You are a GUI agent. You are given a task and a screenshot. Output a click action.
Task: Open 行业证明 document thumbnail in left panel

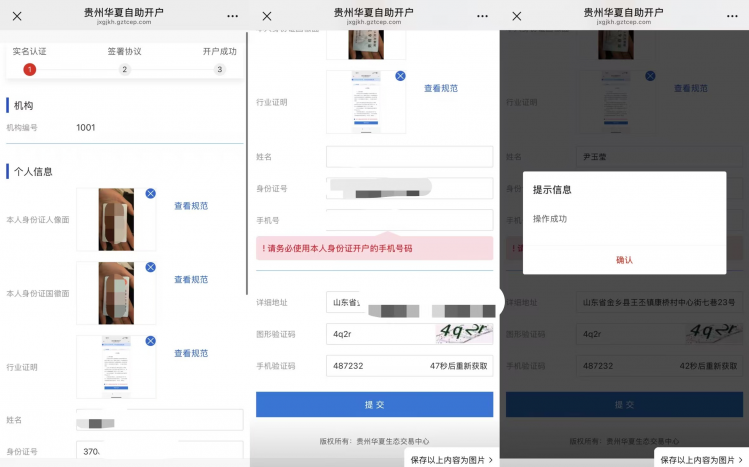[116, 367]
